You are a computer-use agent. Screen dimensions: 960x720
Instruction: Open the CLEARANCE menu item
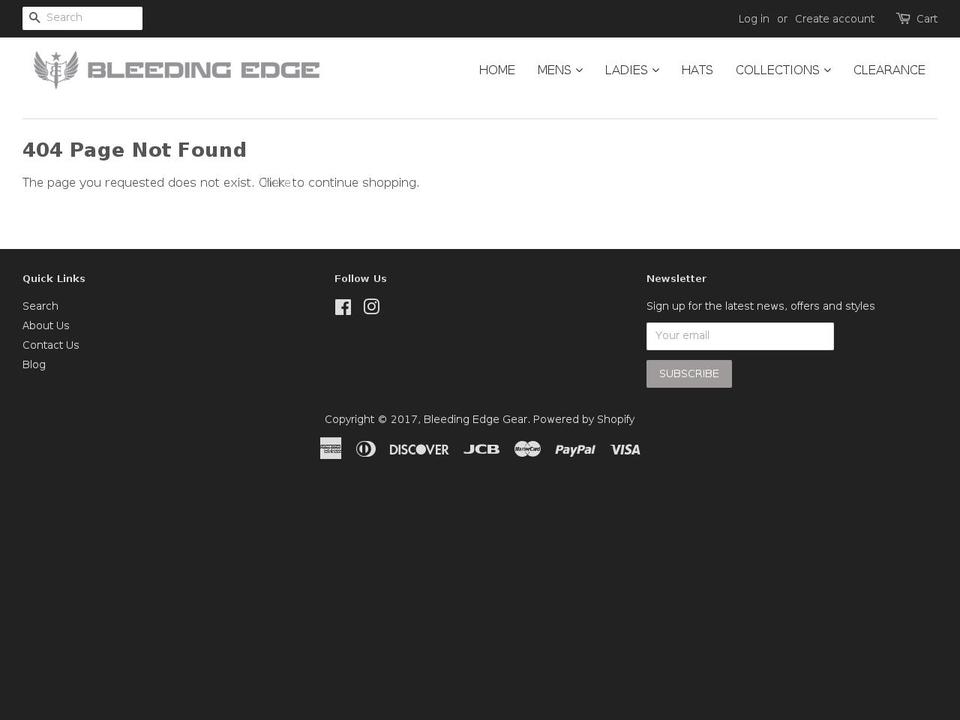(889, 70)
